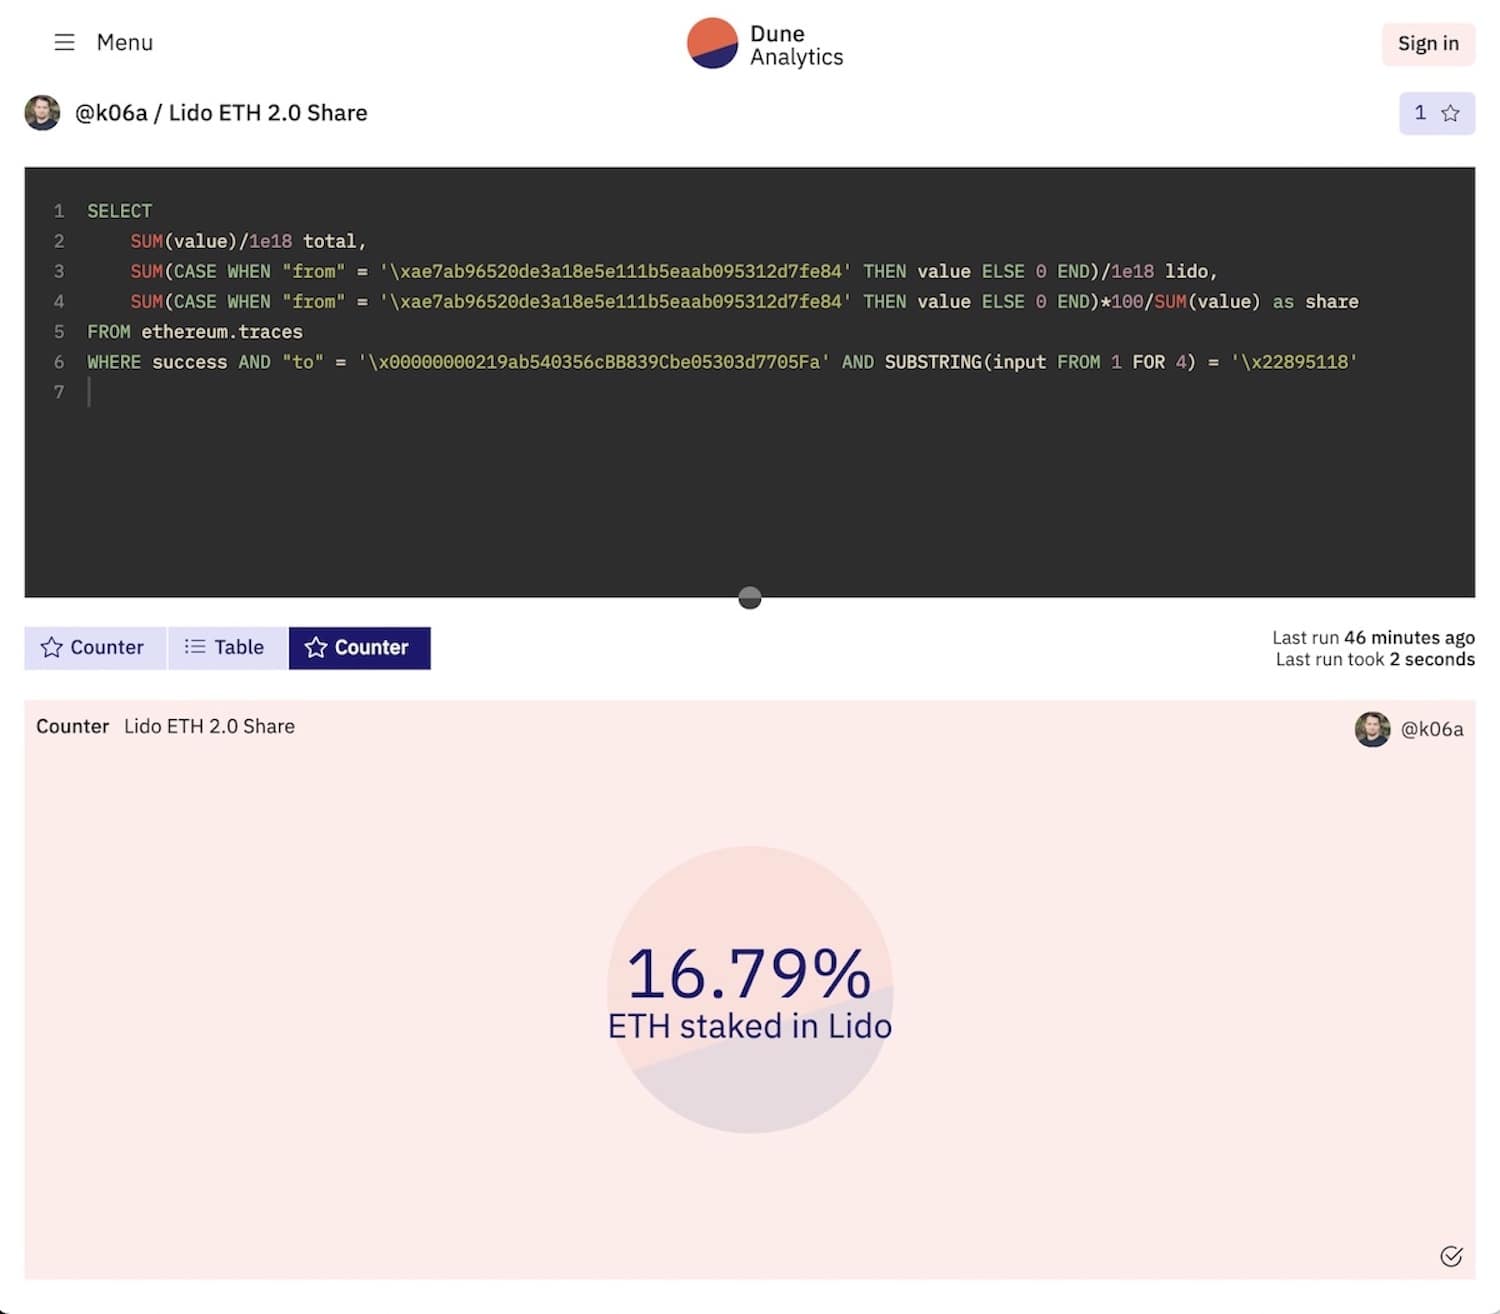Open the hamburger menu icon
Viewport: 1500px width, 1314px height.
(x=64, y=42)
